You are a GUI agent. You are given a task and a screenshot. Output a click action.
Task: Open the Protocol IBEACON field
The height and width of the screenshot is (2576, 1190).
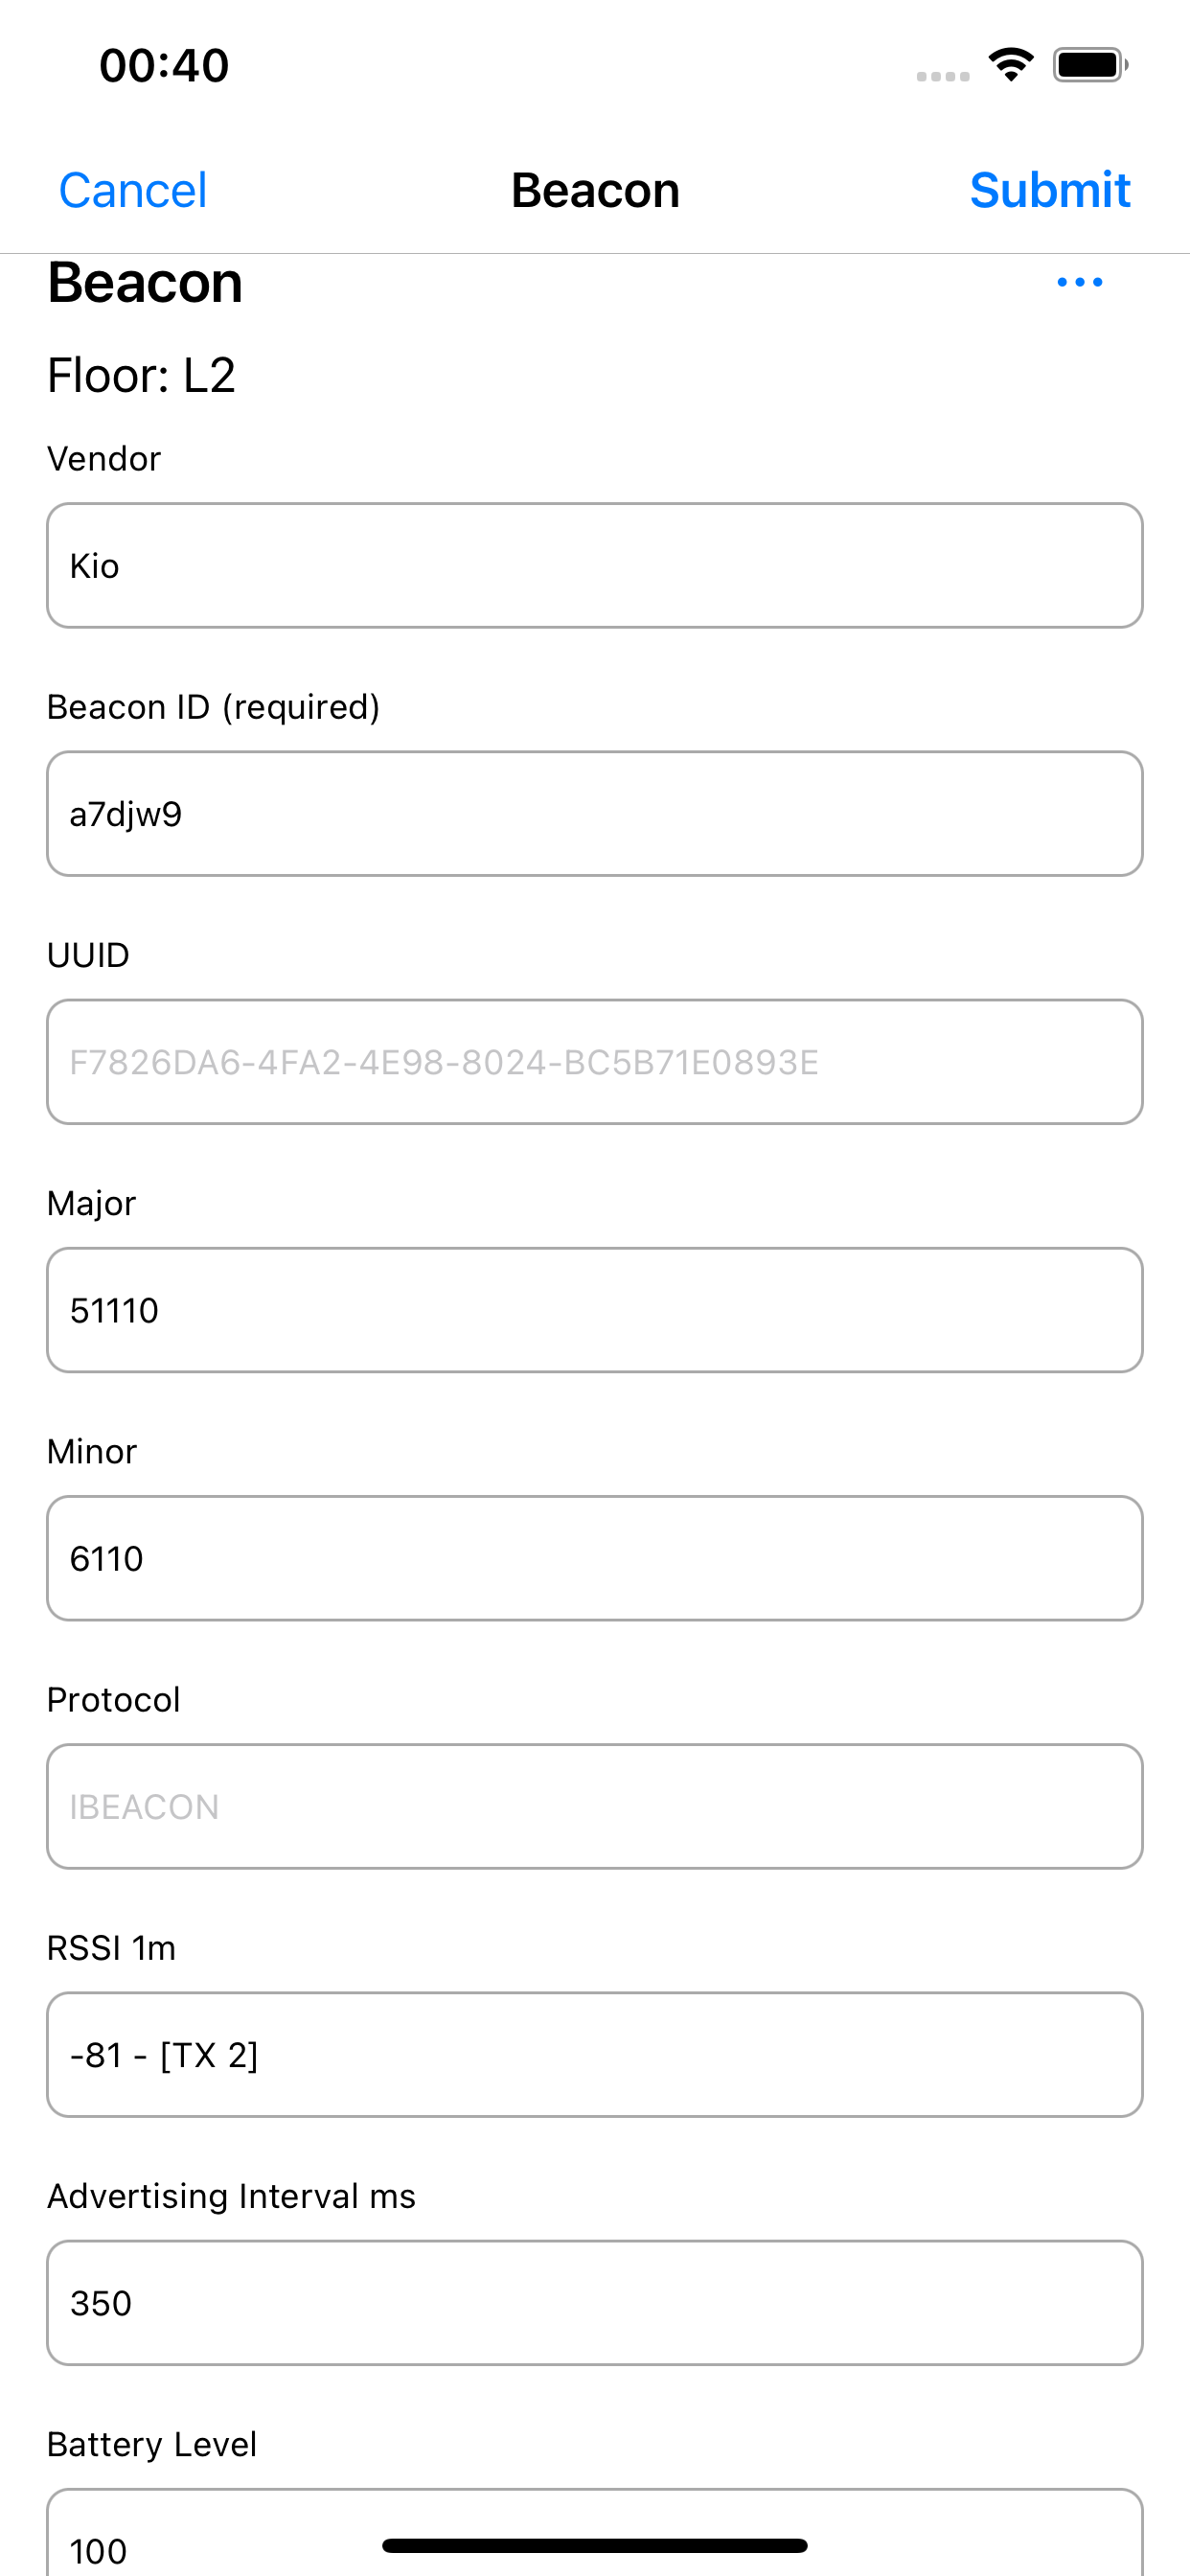point(595,1806)
